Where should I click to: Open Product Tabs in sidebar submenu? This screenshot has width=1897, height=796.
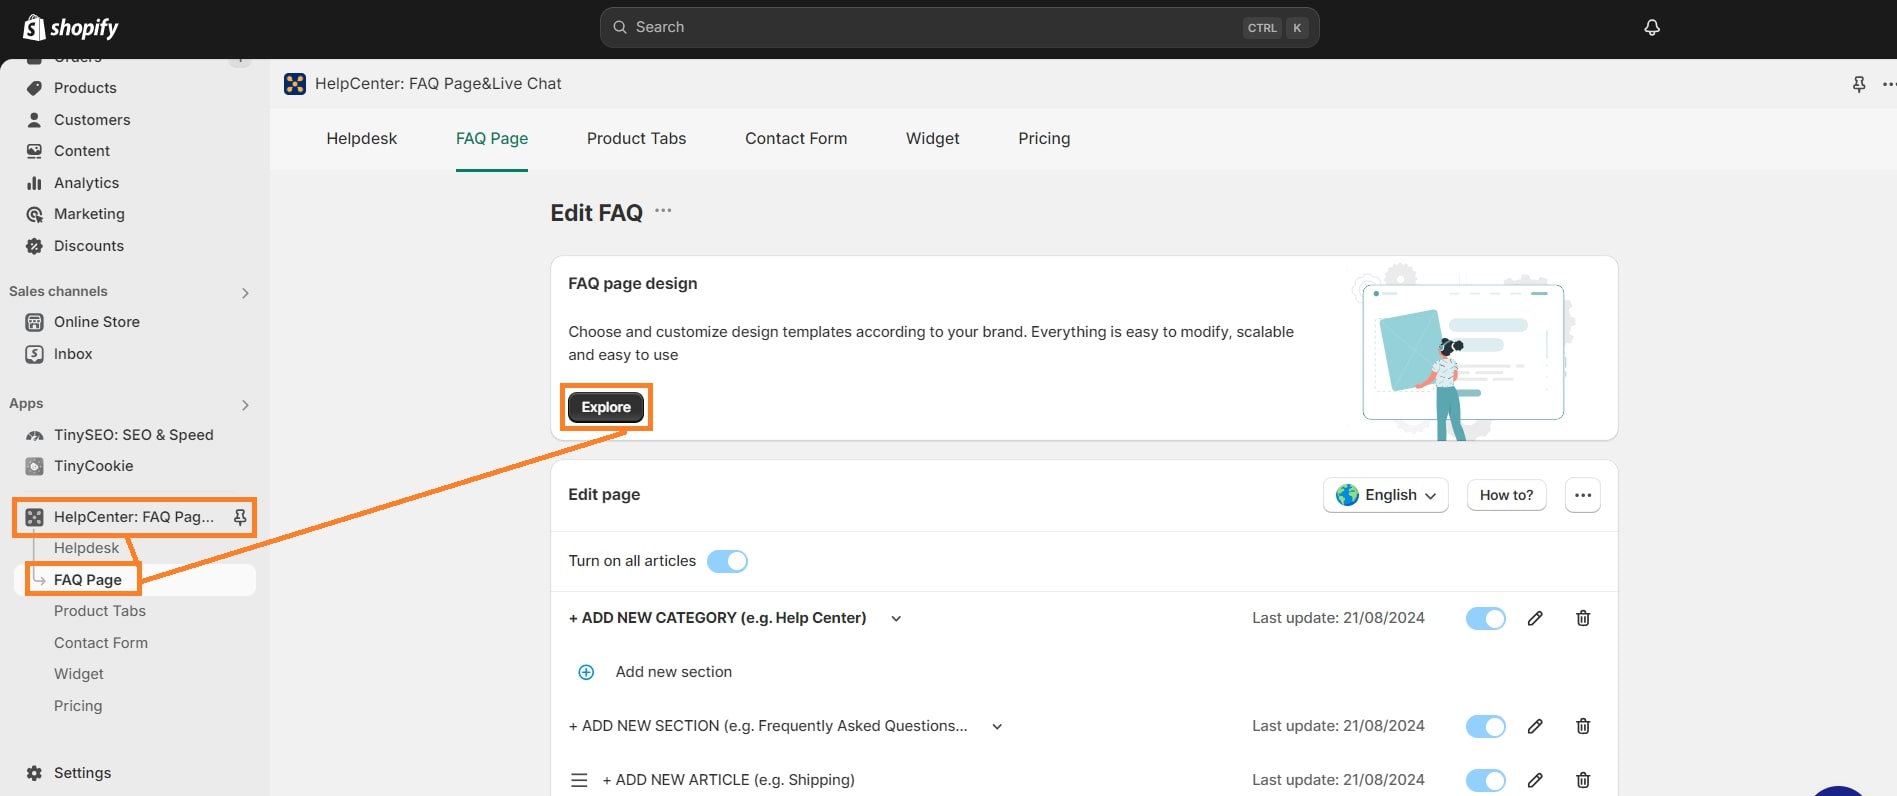(100, 611)
